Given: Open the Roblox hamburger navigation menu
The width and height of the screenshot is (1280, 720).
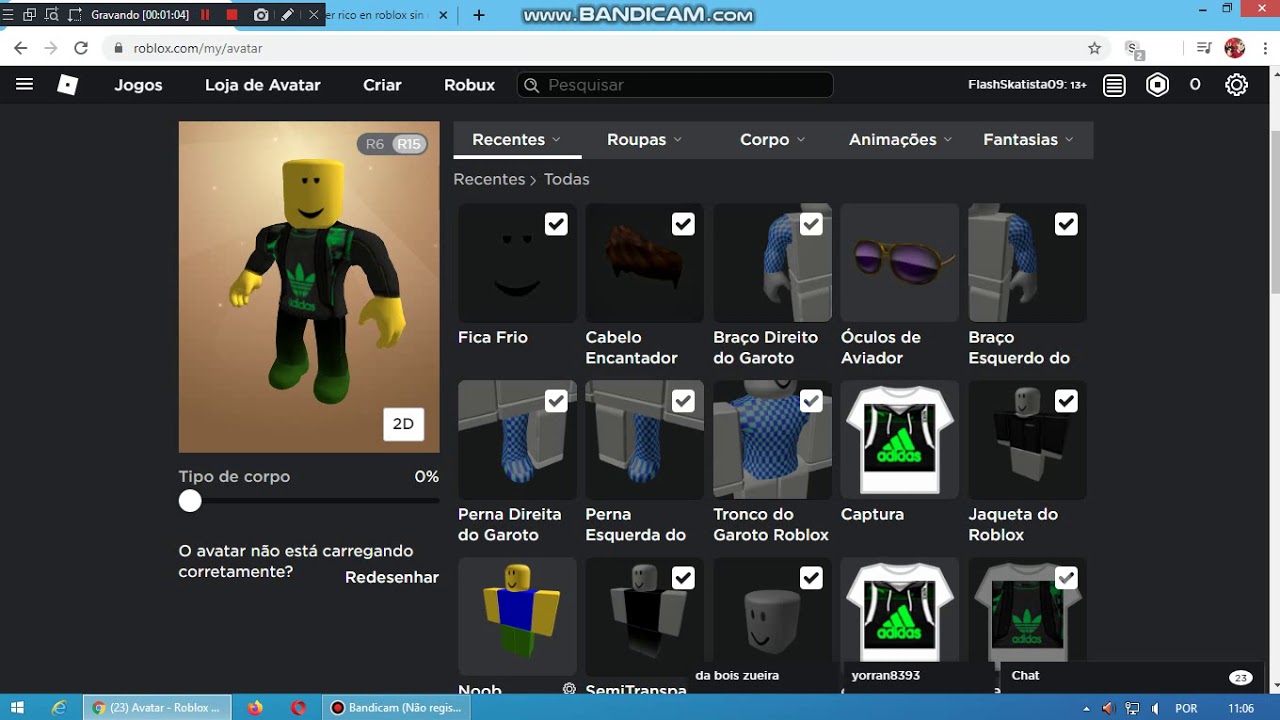Looking at the screenshot, I should pyautogui.click(x=25, y=85).
